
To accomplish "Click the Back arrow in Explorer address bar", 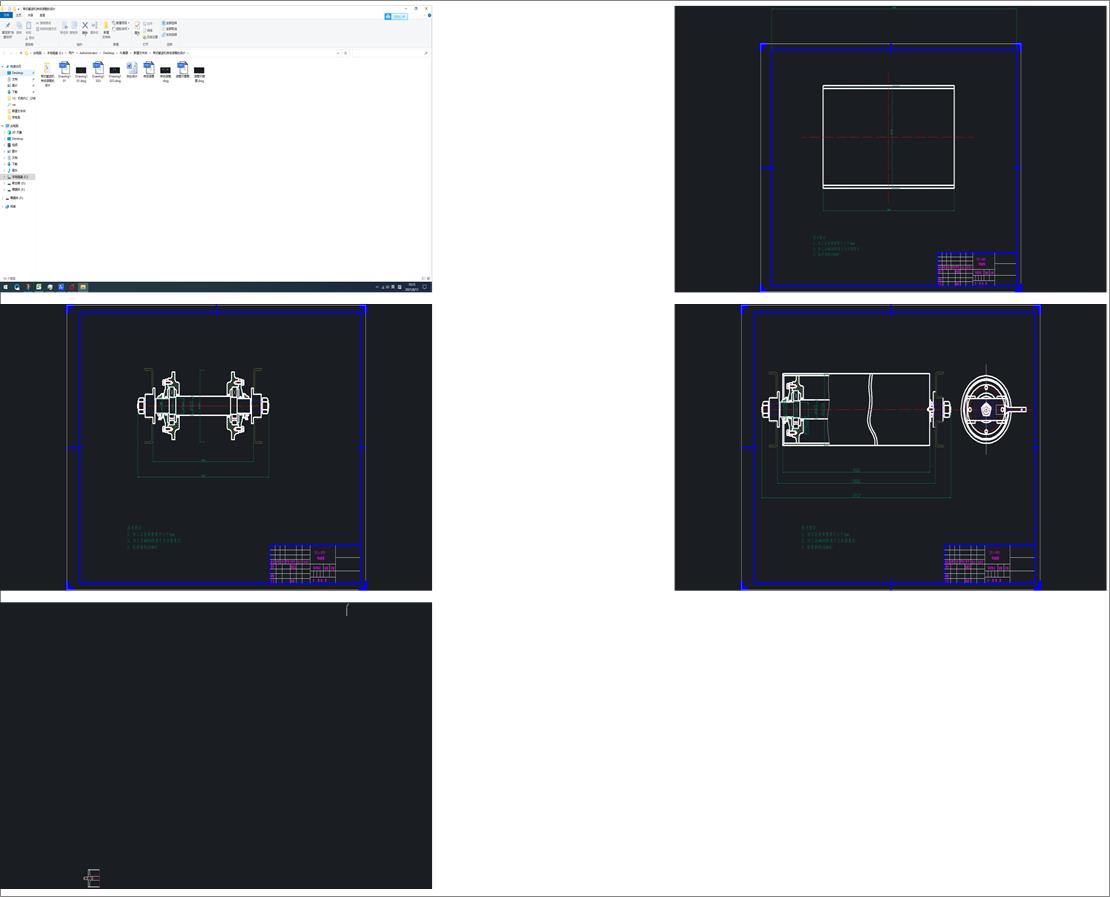I will 4,53.
